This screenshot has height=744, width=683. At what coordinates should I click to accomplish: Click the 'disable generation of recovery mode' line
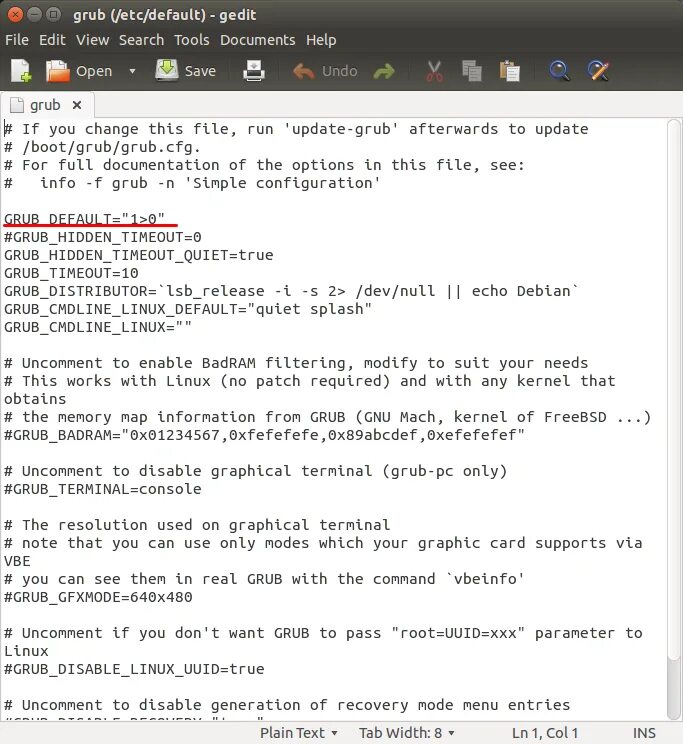pos(287,705)
